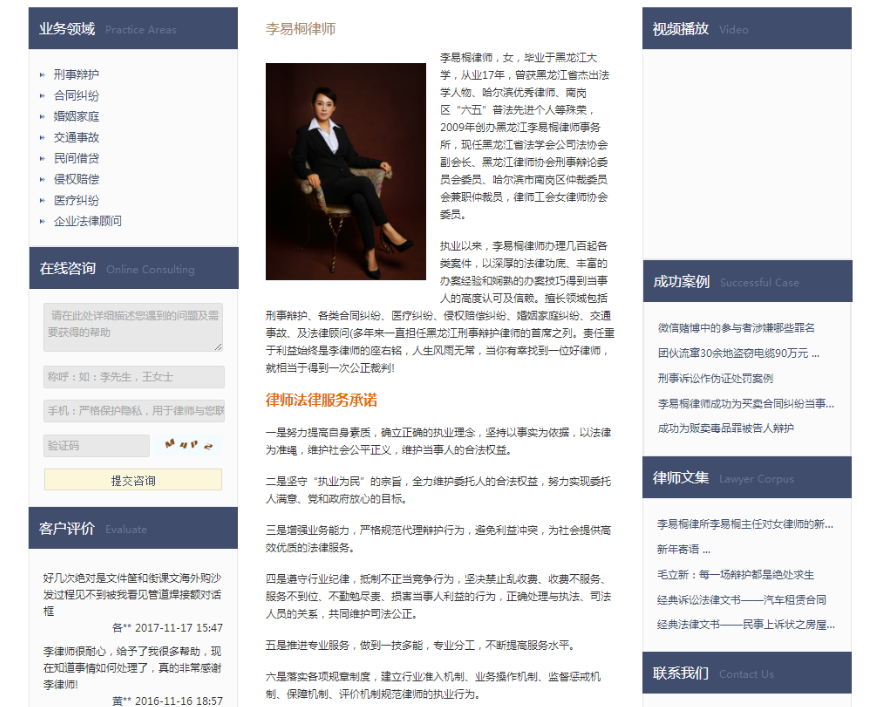Click the paragraph starting 一是努力提高自身素质

pyautogui.click(x=438, y=442)
